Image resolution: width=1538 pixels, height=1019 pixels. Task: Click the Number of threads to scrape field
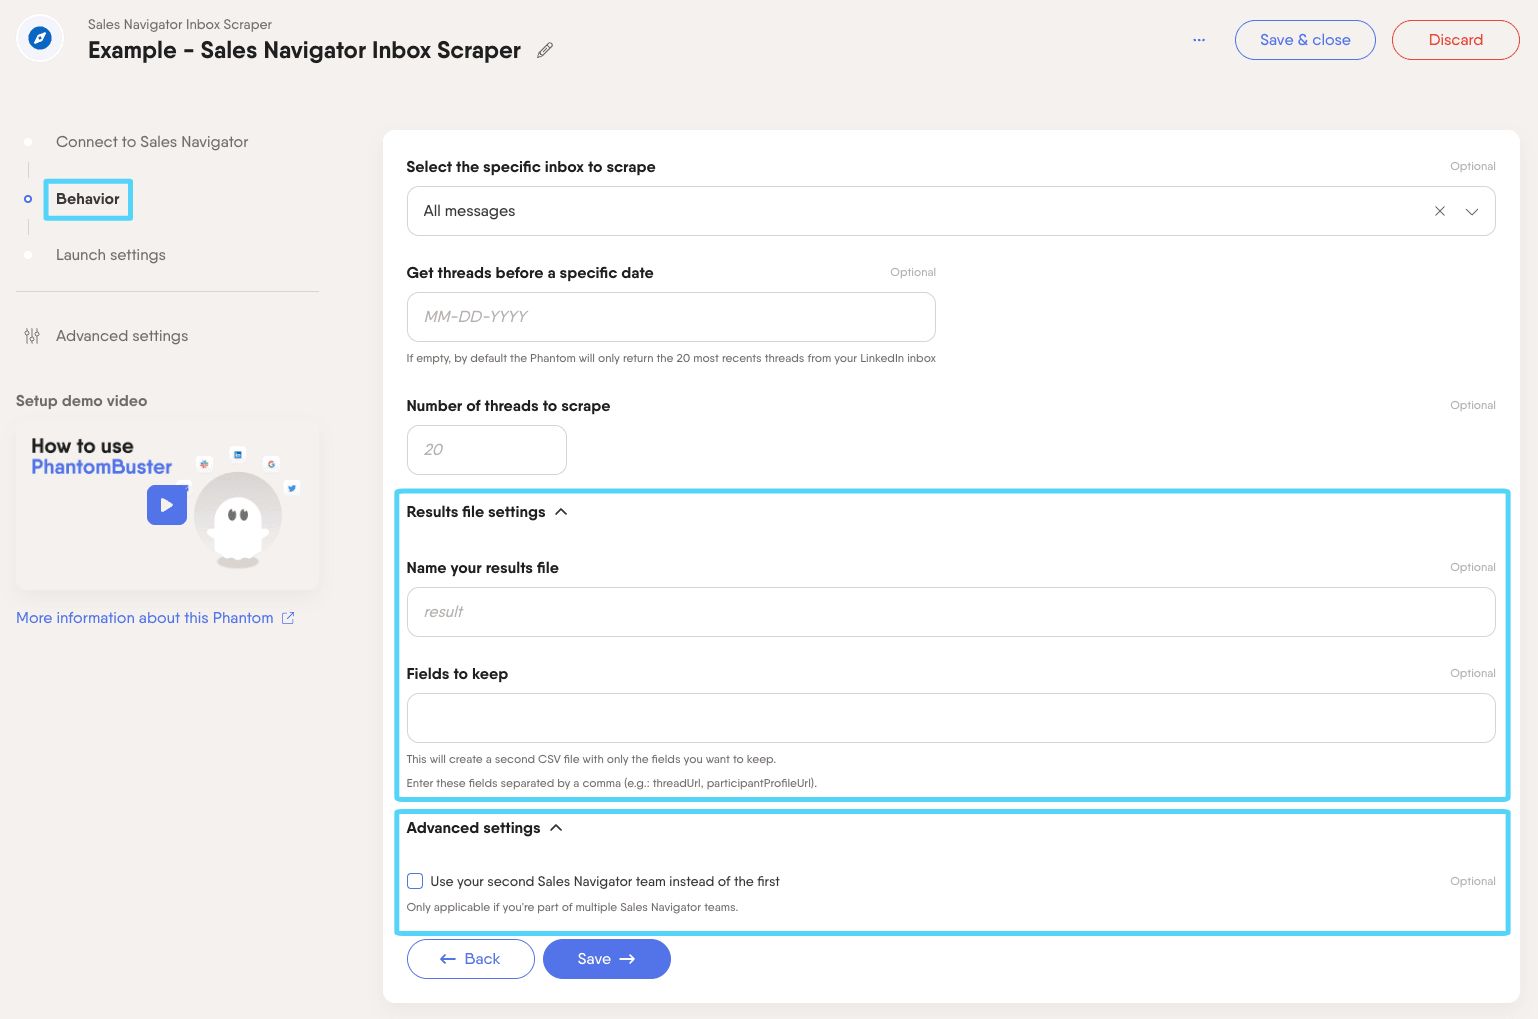coord(487,450)
